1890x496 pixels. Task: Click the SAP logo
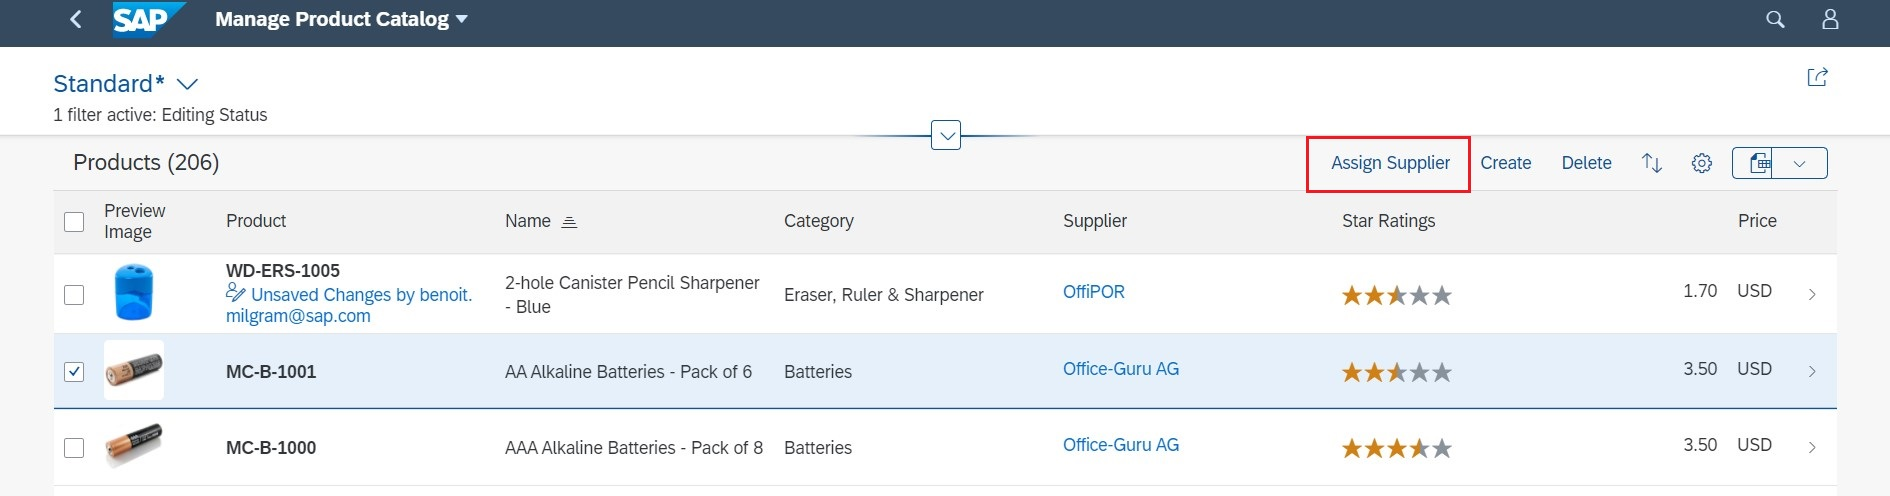pos(148,19)
